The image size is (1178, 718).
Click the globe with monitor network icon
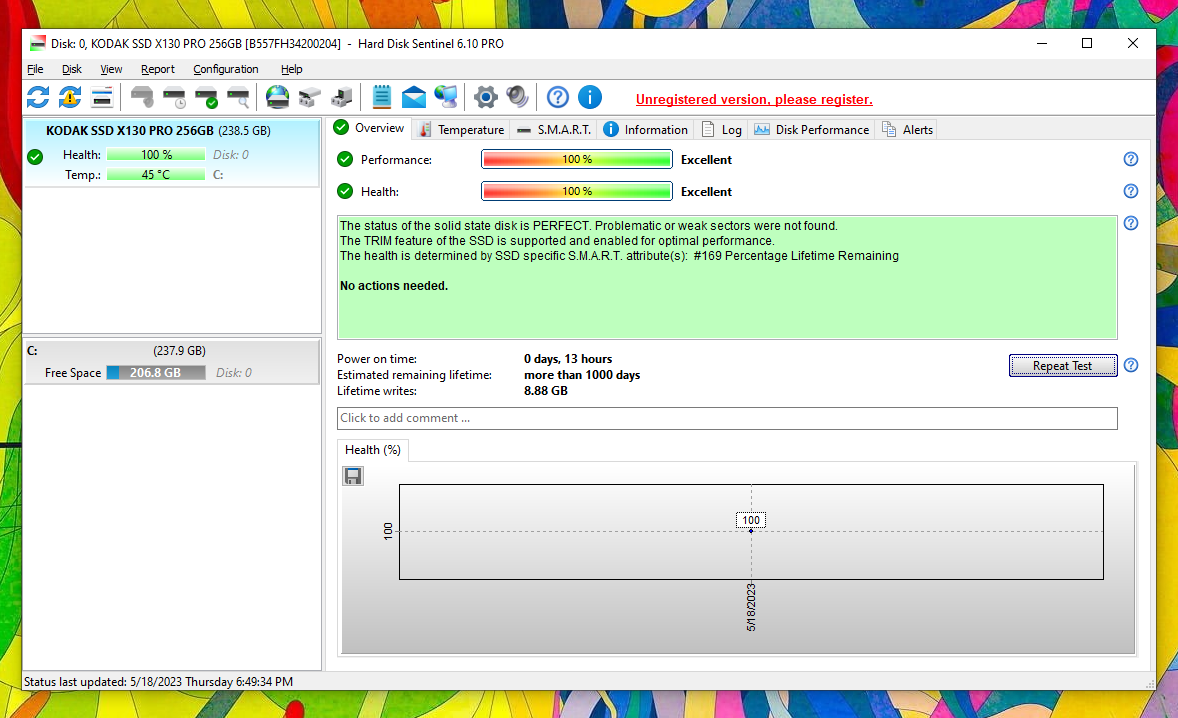tap(446, 97)
